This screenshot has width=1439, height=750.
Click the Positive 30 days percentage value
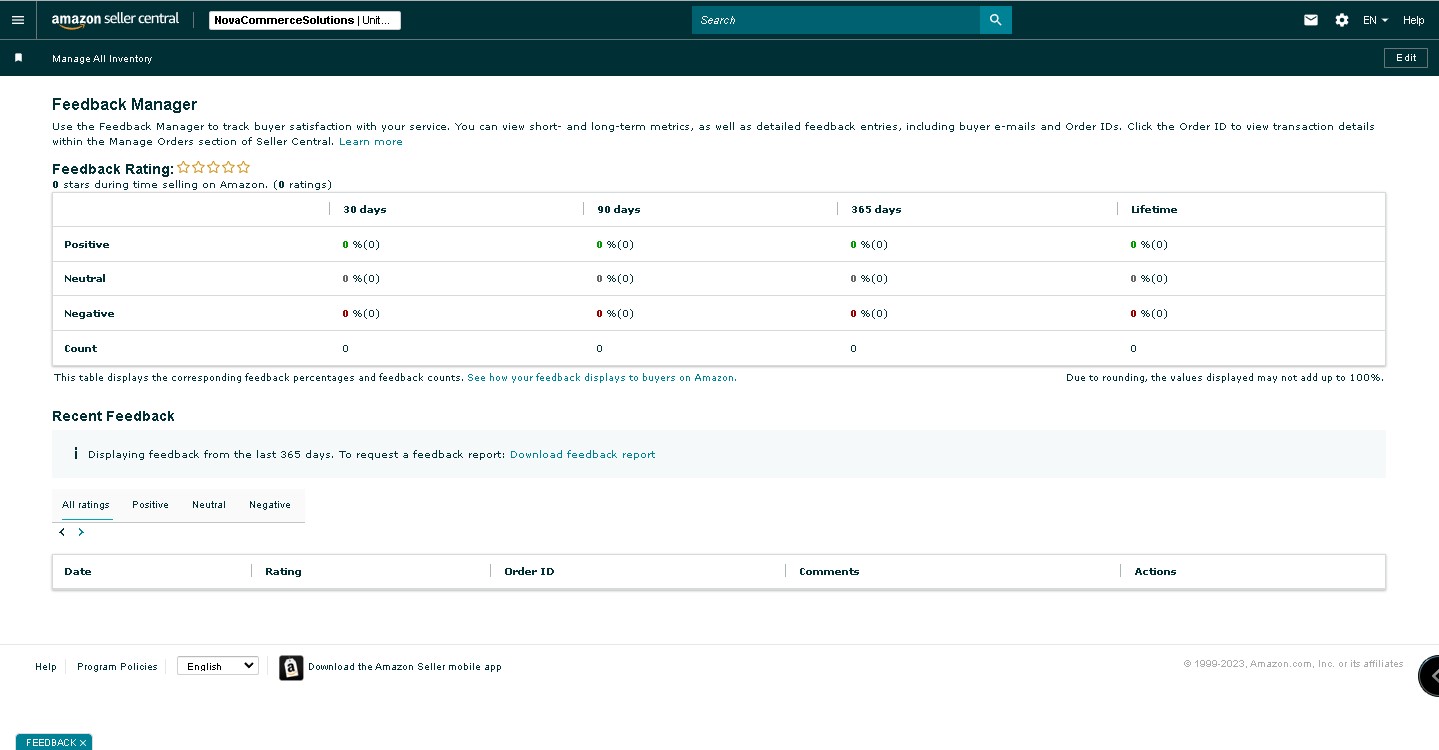point(361,245)
